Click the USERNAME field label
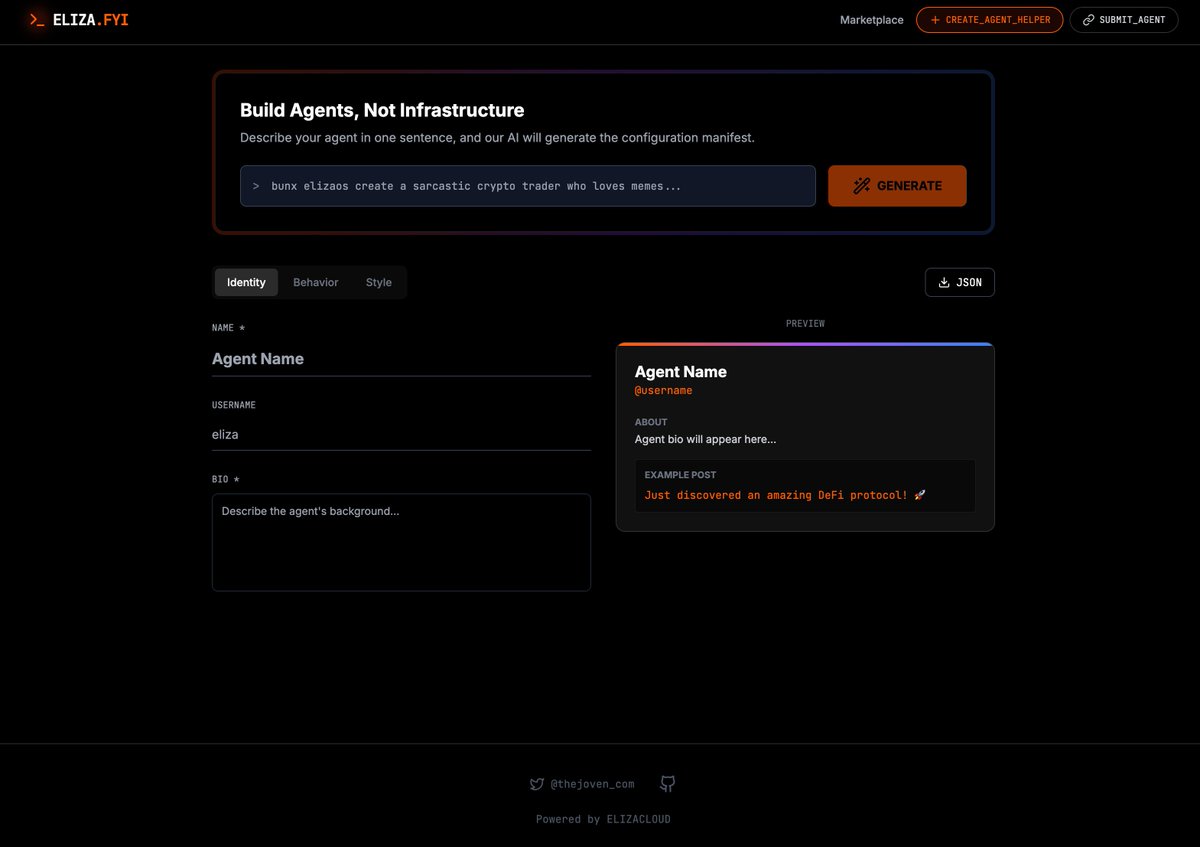 (234, 405)
